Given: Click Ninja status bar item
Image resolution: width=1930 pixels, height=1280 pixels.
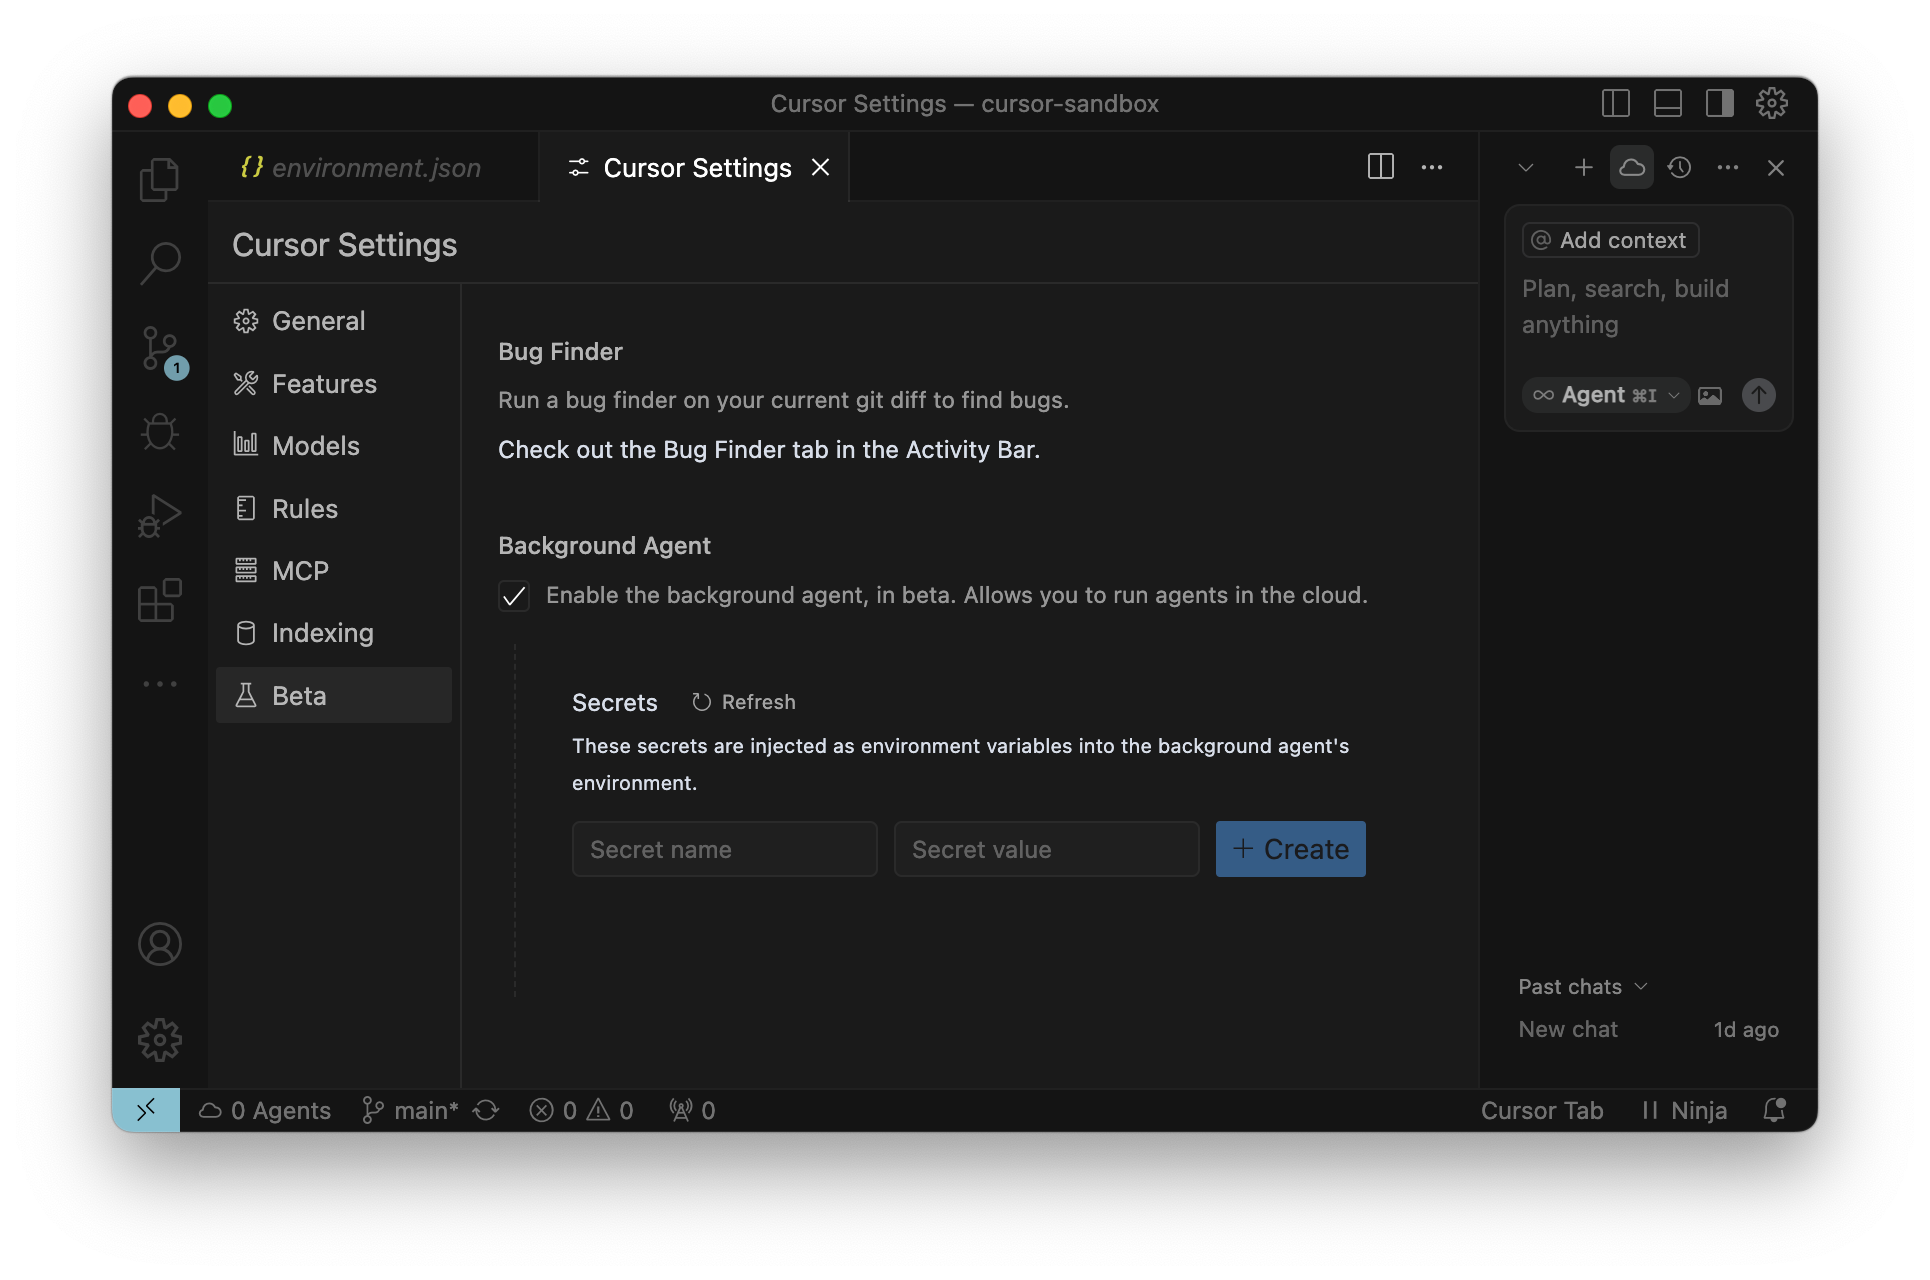Looking at the screenshot, I should pyautogui.click(x=1685, y=1110).
